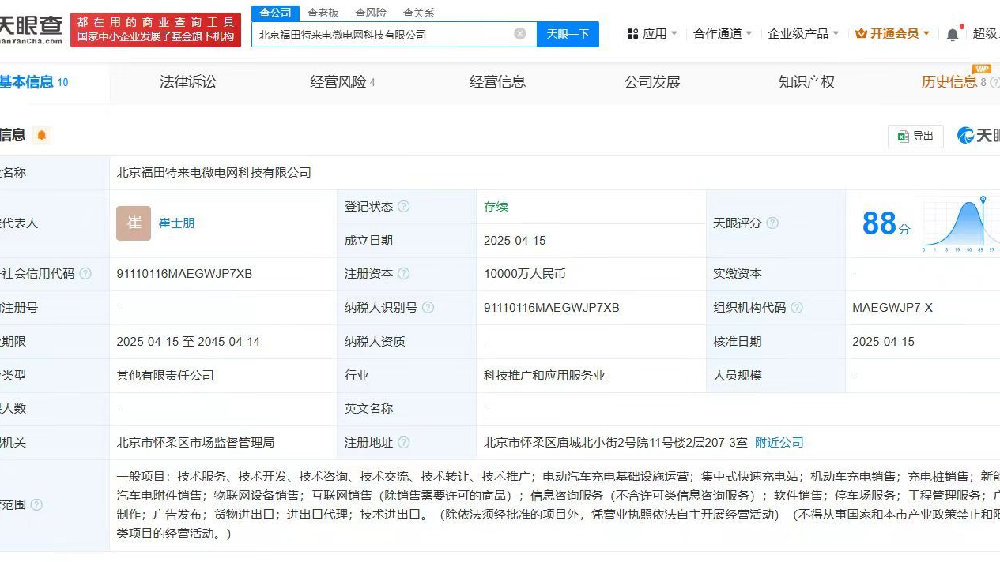Open the notification bell

point(952,34)
